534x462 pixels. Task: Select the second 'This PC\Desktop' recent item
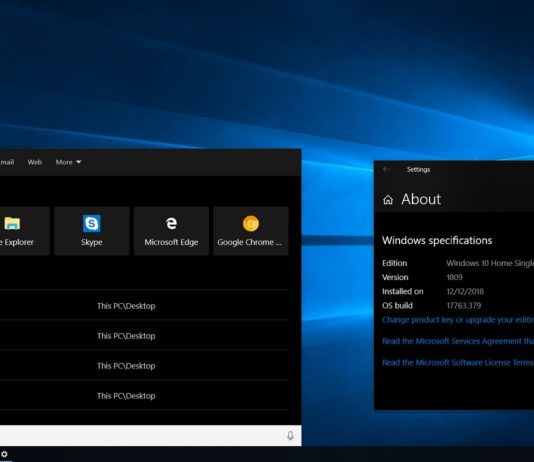[144, 336]
